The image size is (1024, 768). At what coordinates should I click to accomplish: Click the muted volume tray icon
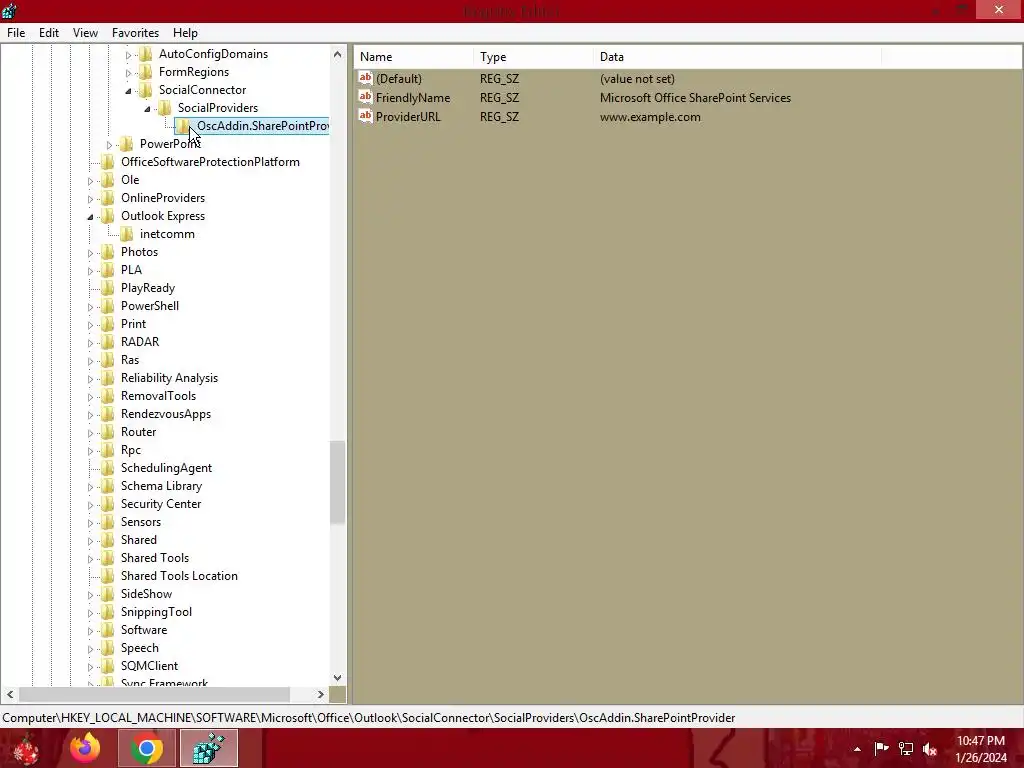coord(930,749)
